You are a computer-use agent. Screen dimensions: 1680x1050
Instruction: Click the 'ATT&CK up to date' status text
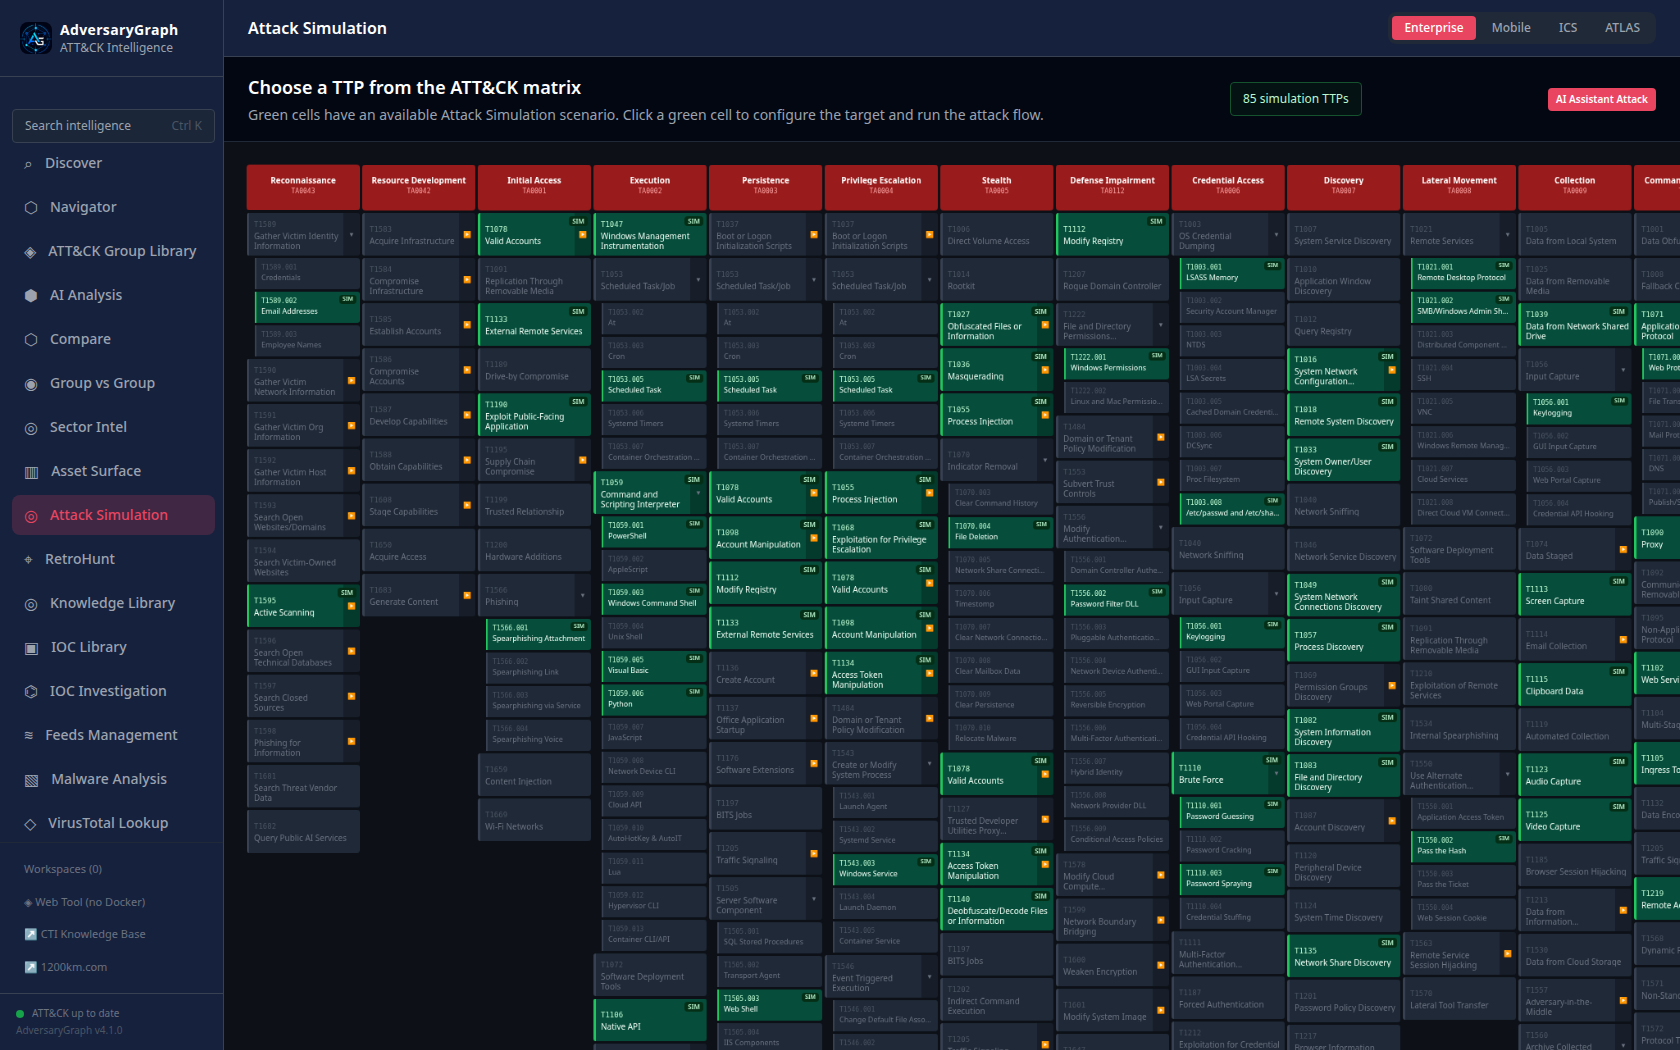(75, 1013)
